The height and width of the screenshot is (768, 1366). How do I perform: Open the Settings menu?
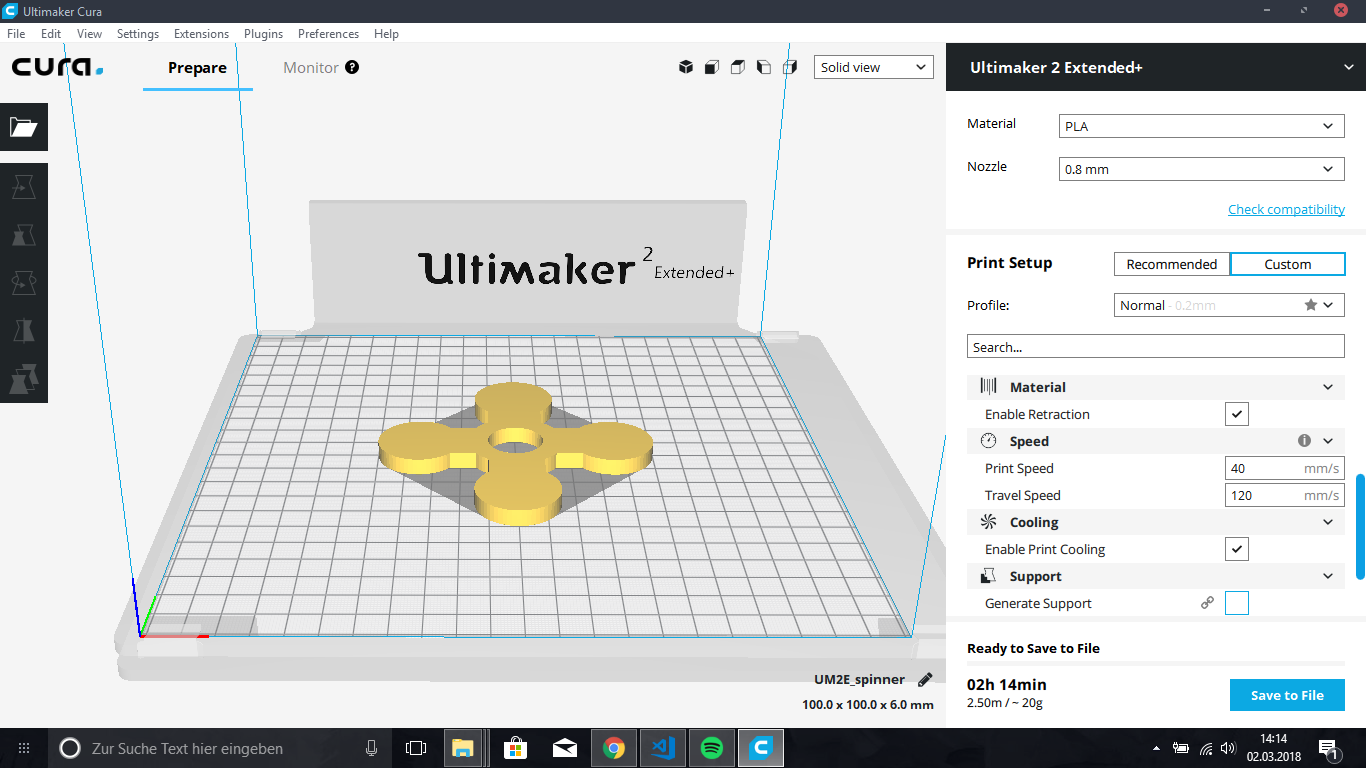click(x=138, y=33)
